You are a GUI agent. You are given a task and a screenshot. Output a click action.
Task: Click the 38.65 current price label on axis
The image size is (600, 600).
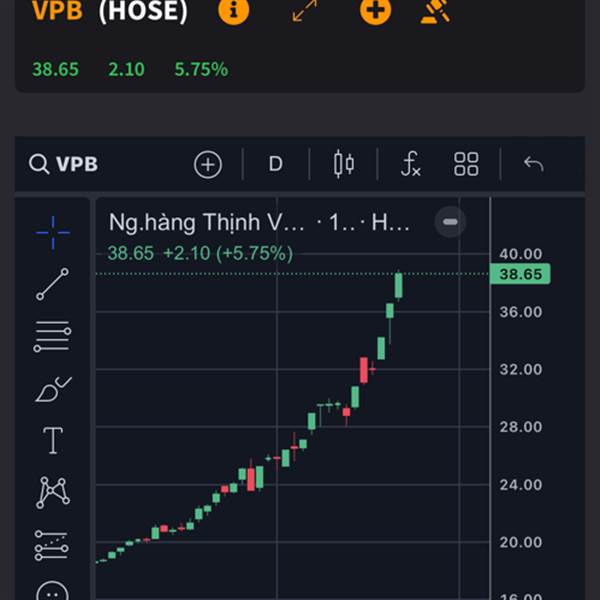(520, 274)
